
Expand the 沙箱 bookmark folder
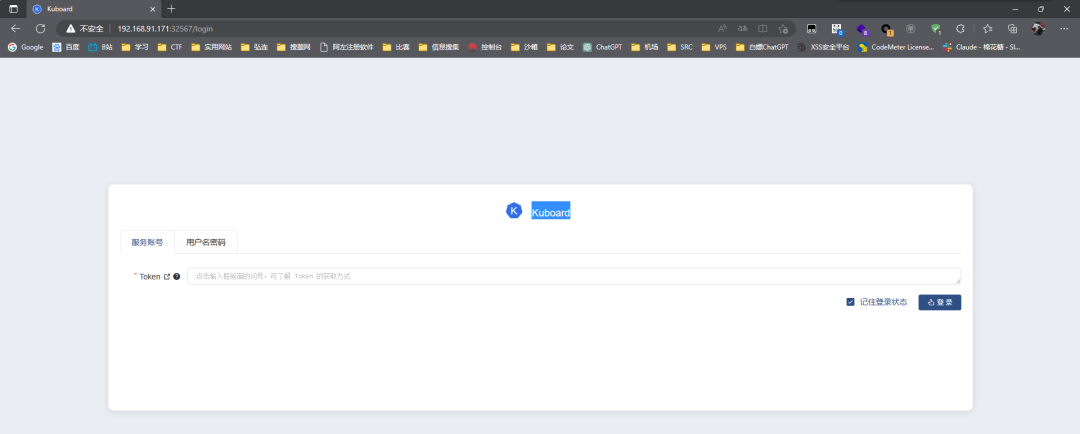point(524,48)
